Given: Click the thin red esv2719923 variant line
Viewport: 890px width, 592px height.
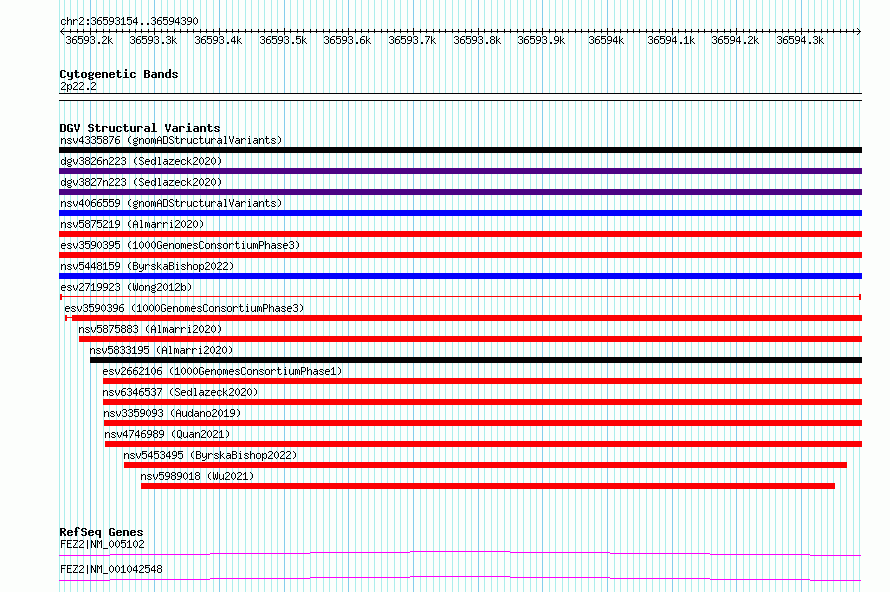Looking at the screenshot, I should pyautogui.click(x=460, y=297).
